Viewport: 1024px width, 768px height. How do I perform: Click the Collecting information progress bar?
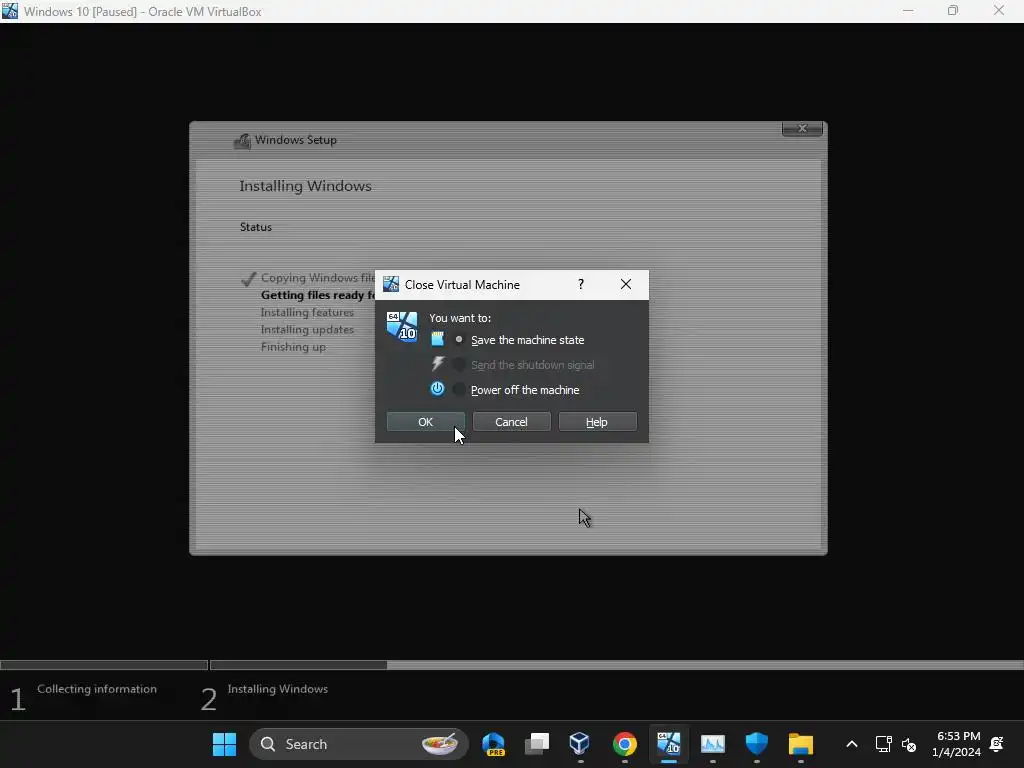pos(104,665)
